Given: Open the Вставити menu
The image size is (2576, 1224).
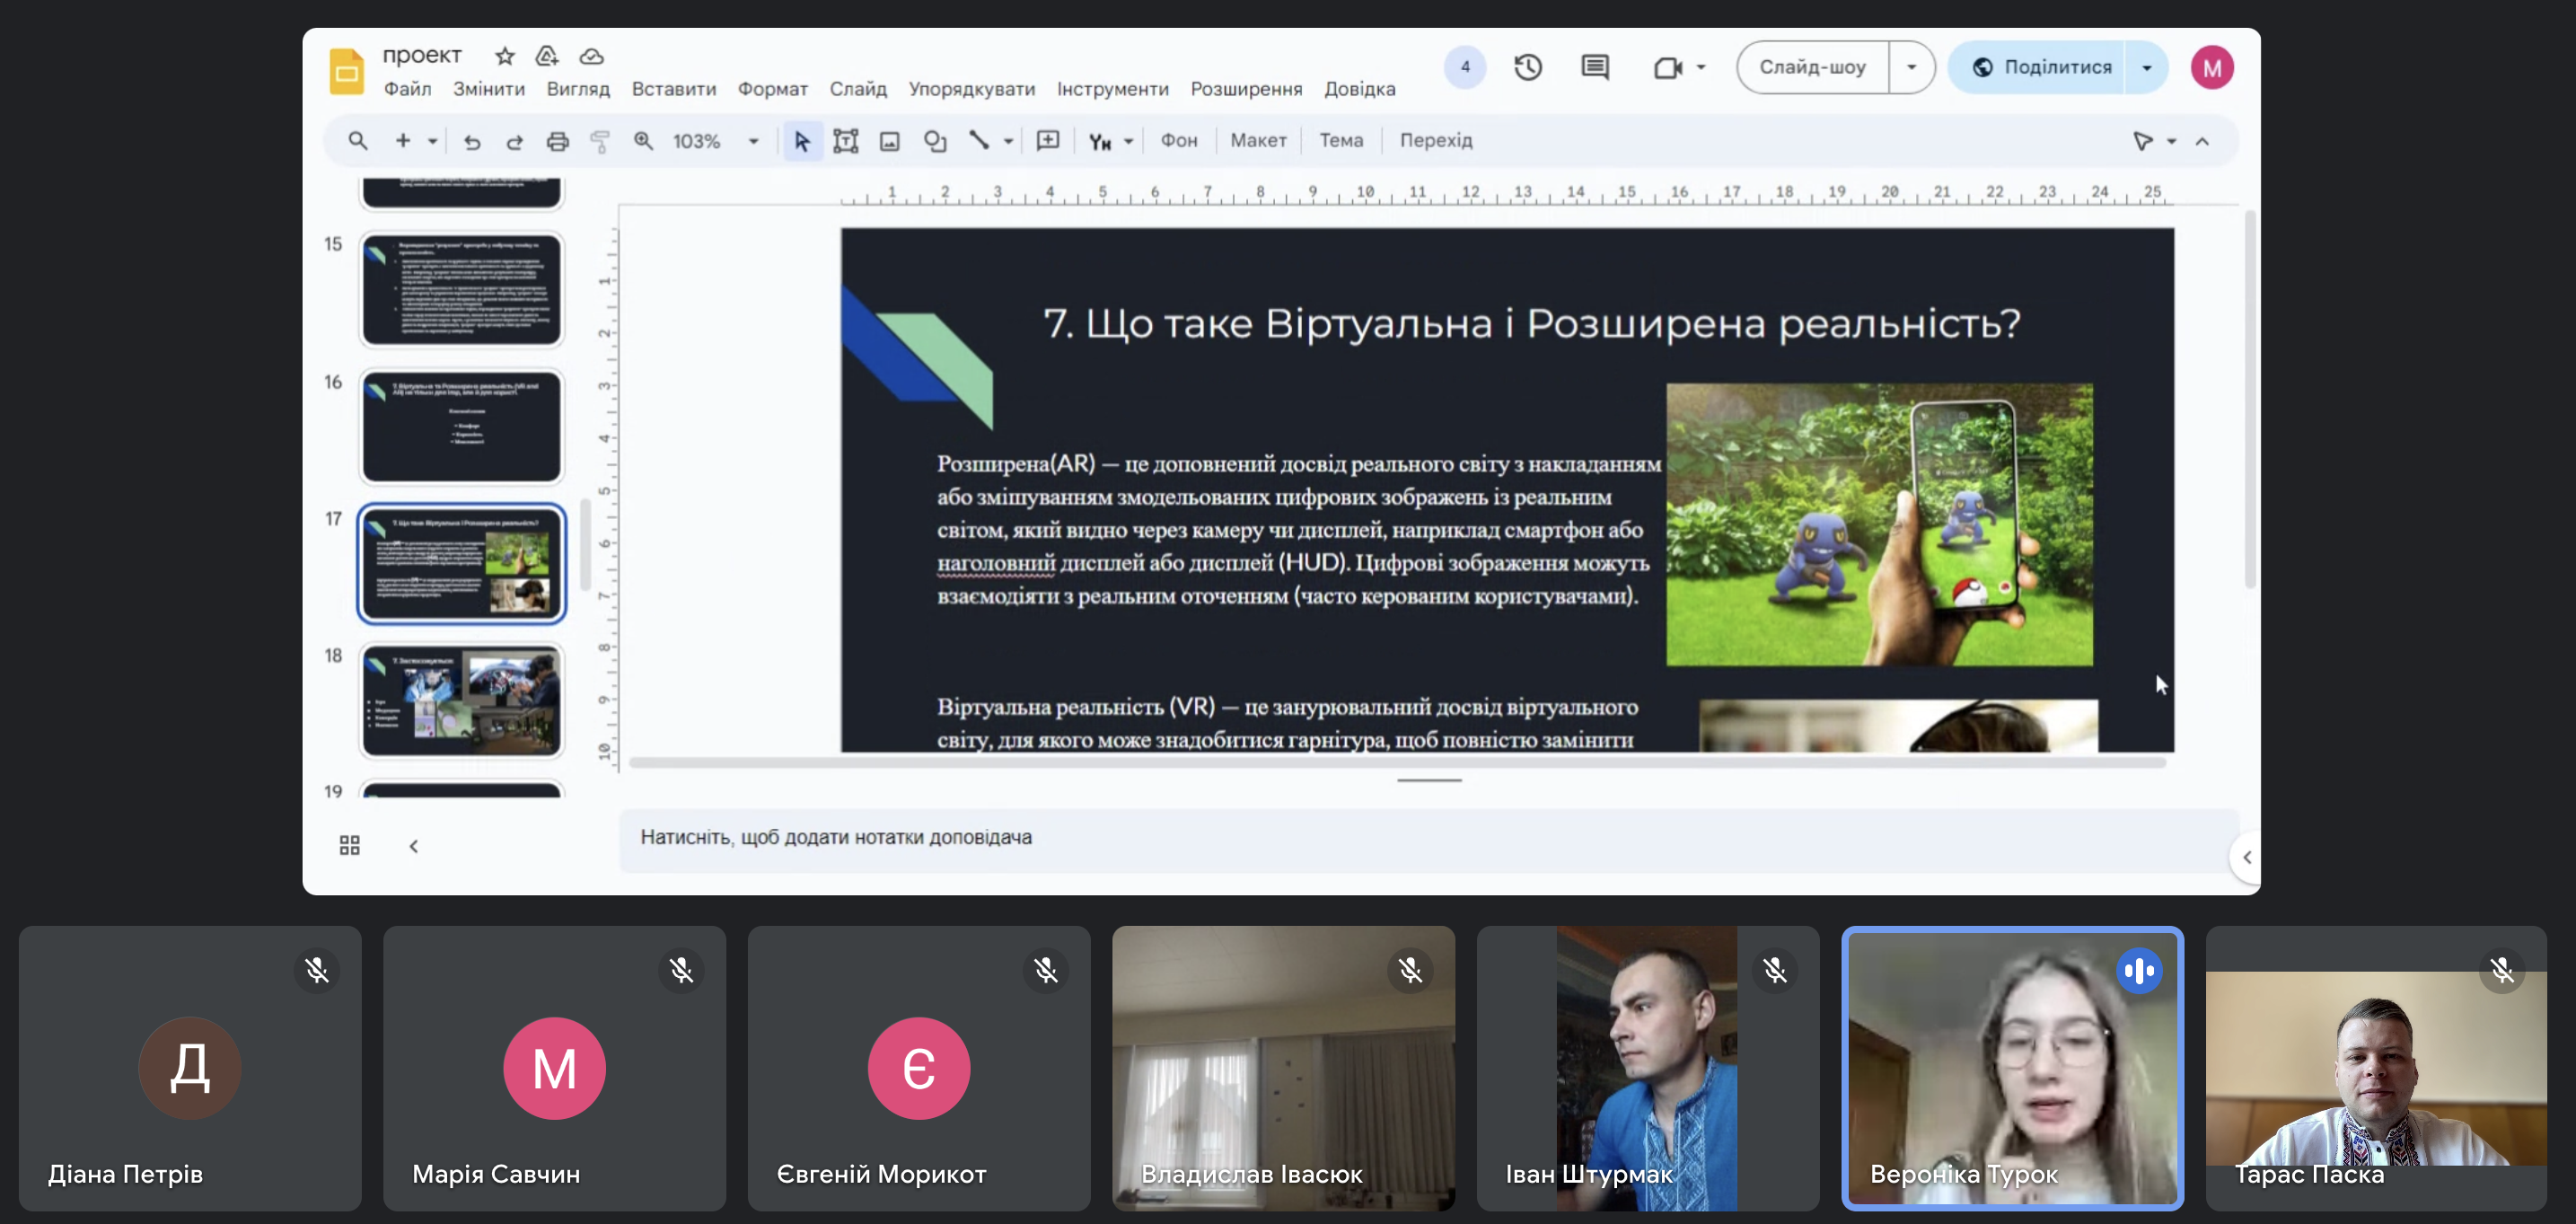Looking at the screenshot, I should point(673,89).
